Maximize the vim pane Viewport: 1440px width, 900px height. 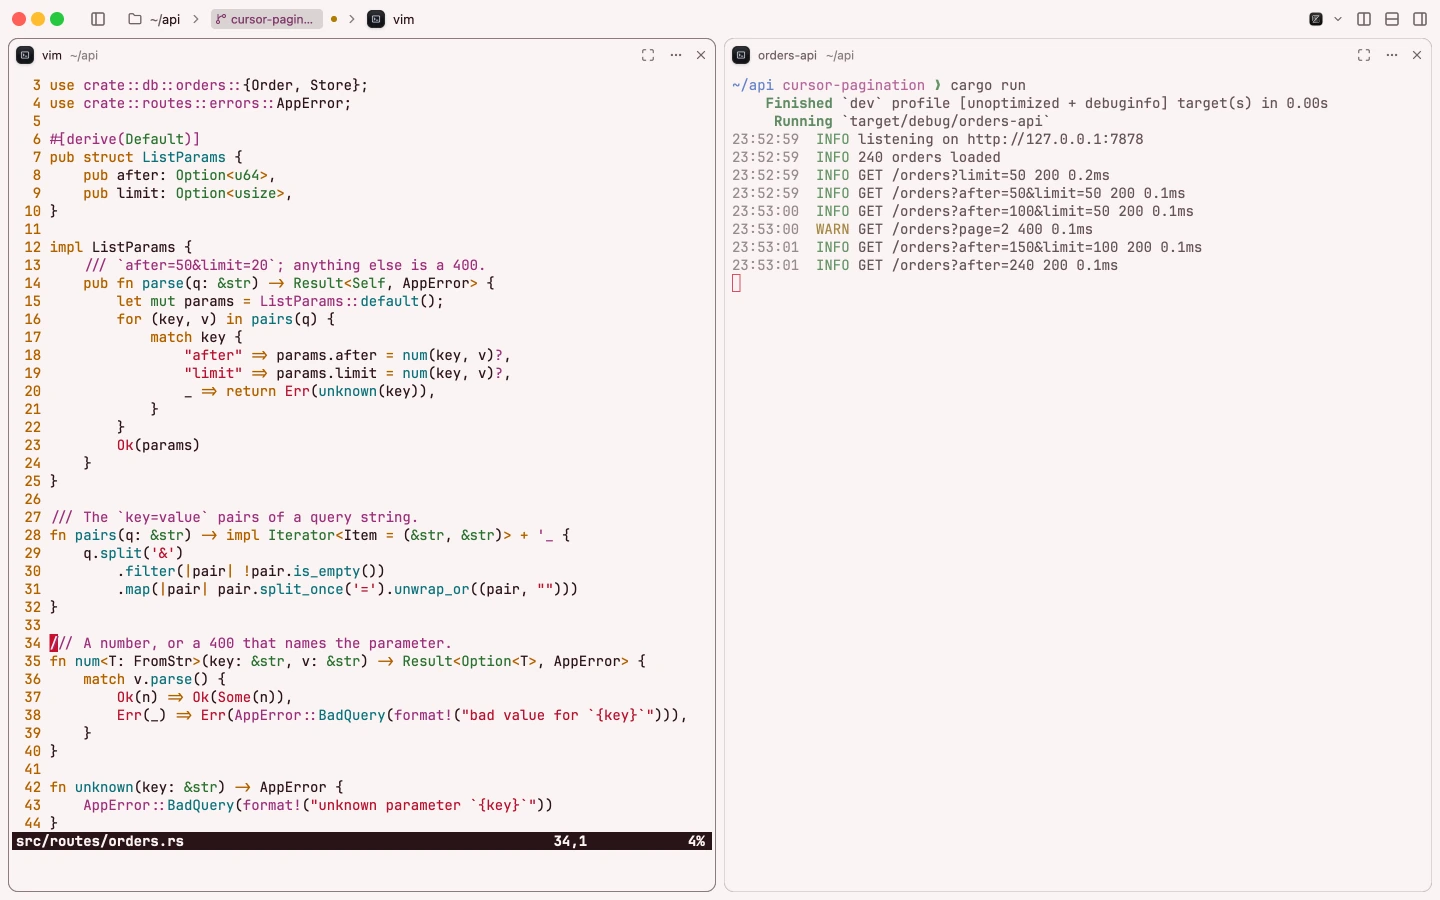[648, 55]
